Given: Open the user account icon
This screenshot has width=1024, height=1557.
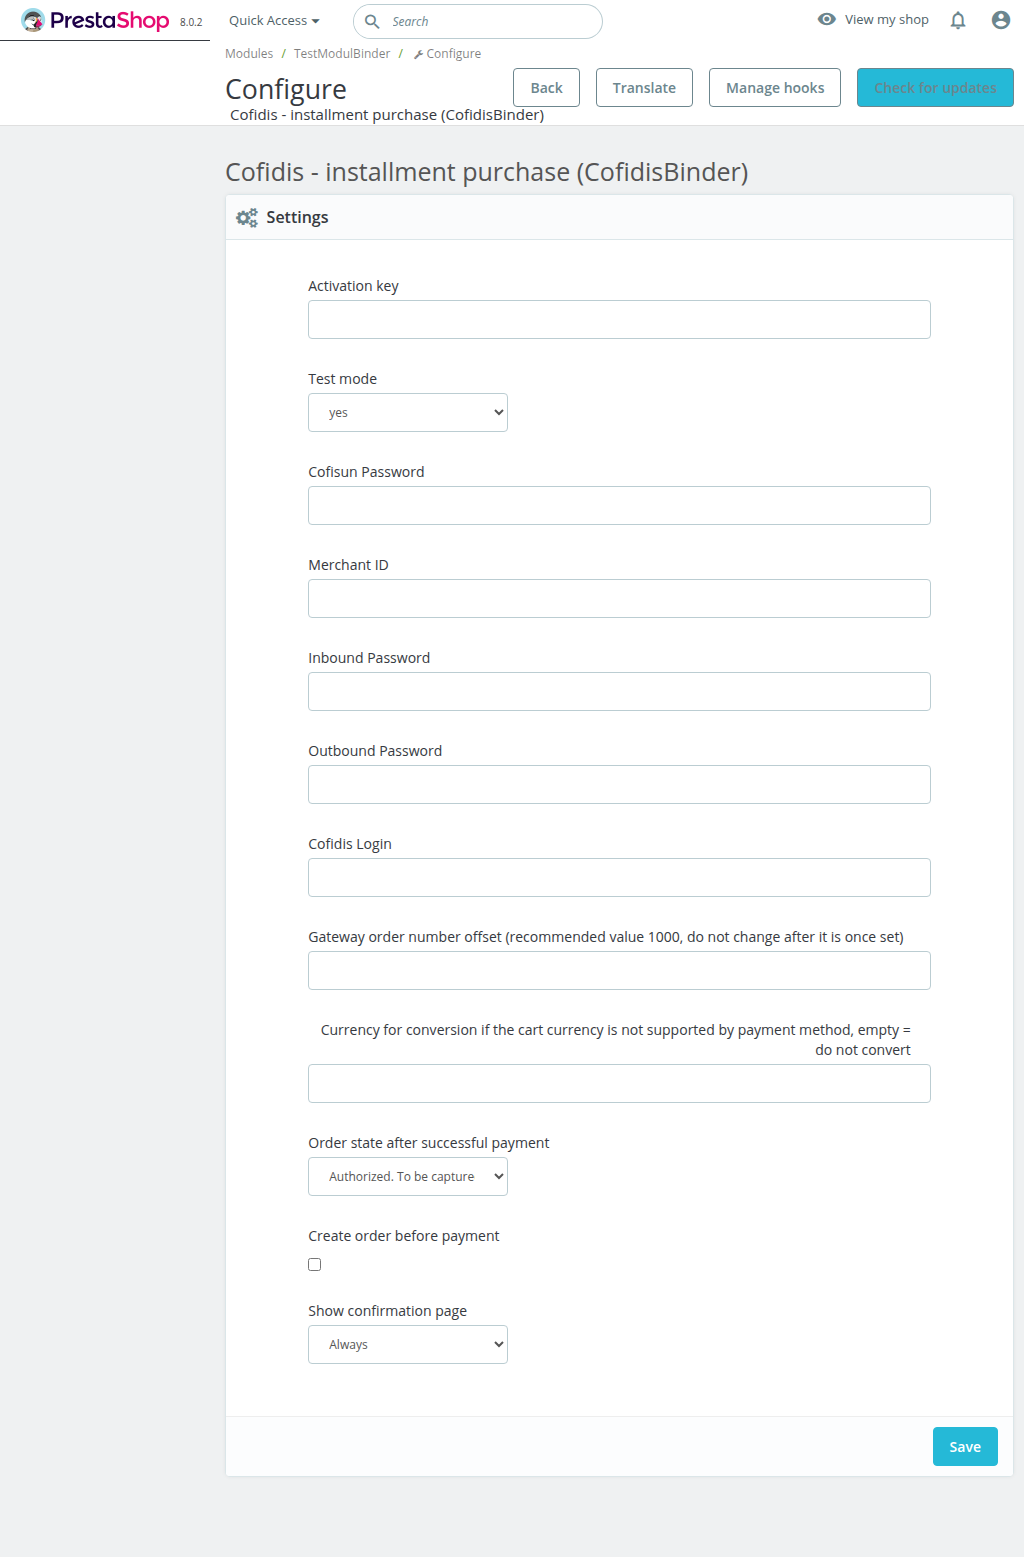Looking at the screenshot, I should pyautogui.click(x=1000, y=20).
